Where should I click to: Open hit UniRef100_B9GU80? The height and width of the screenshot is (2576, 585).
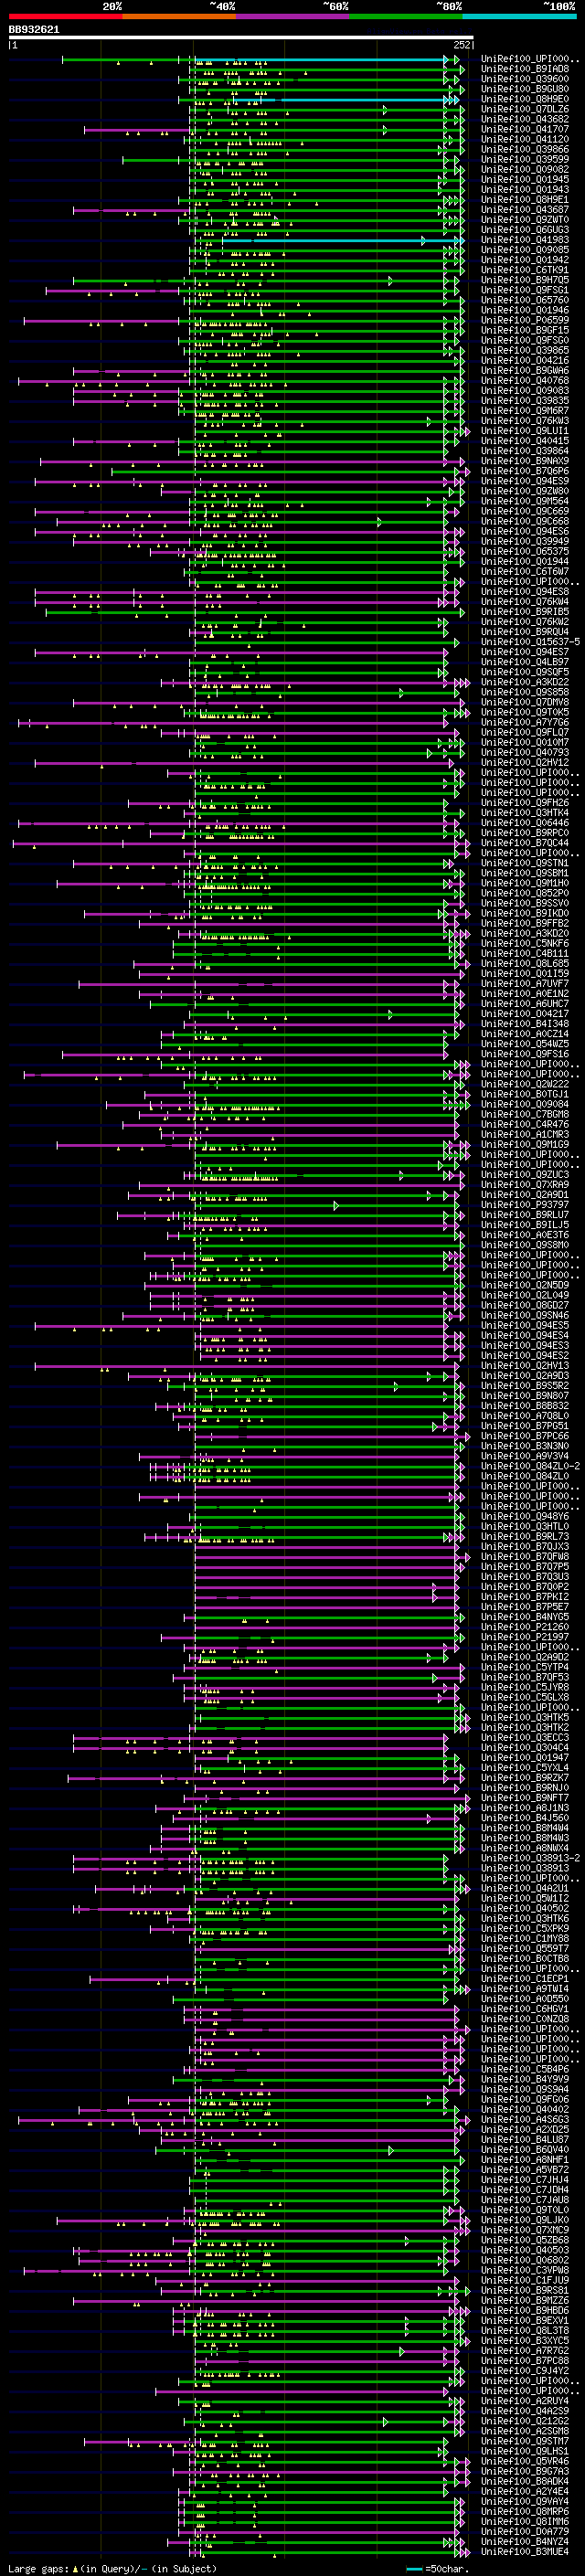click(525, 89)
